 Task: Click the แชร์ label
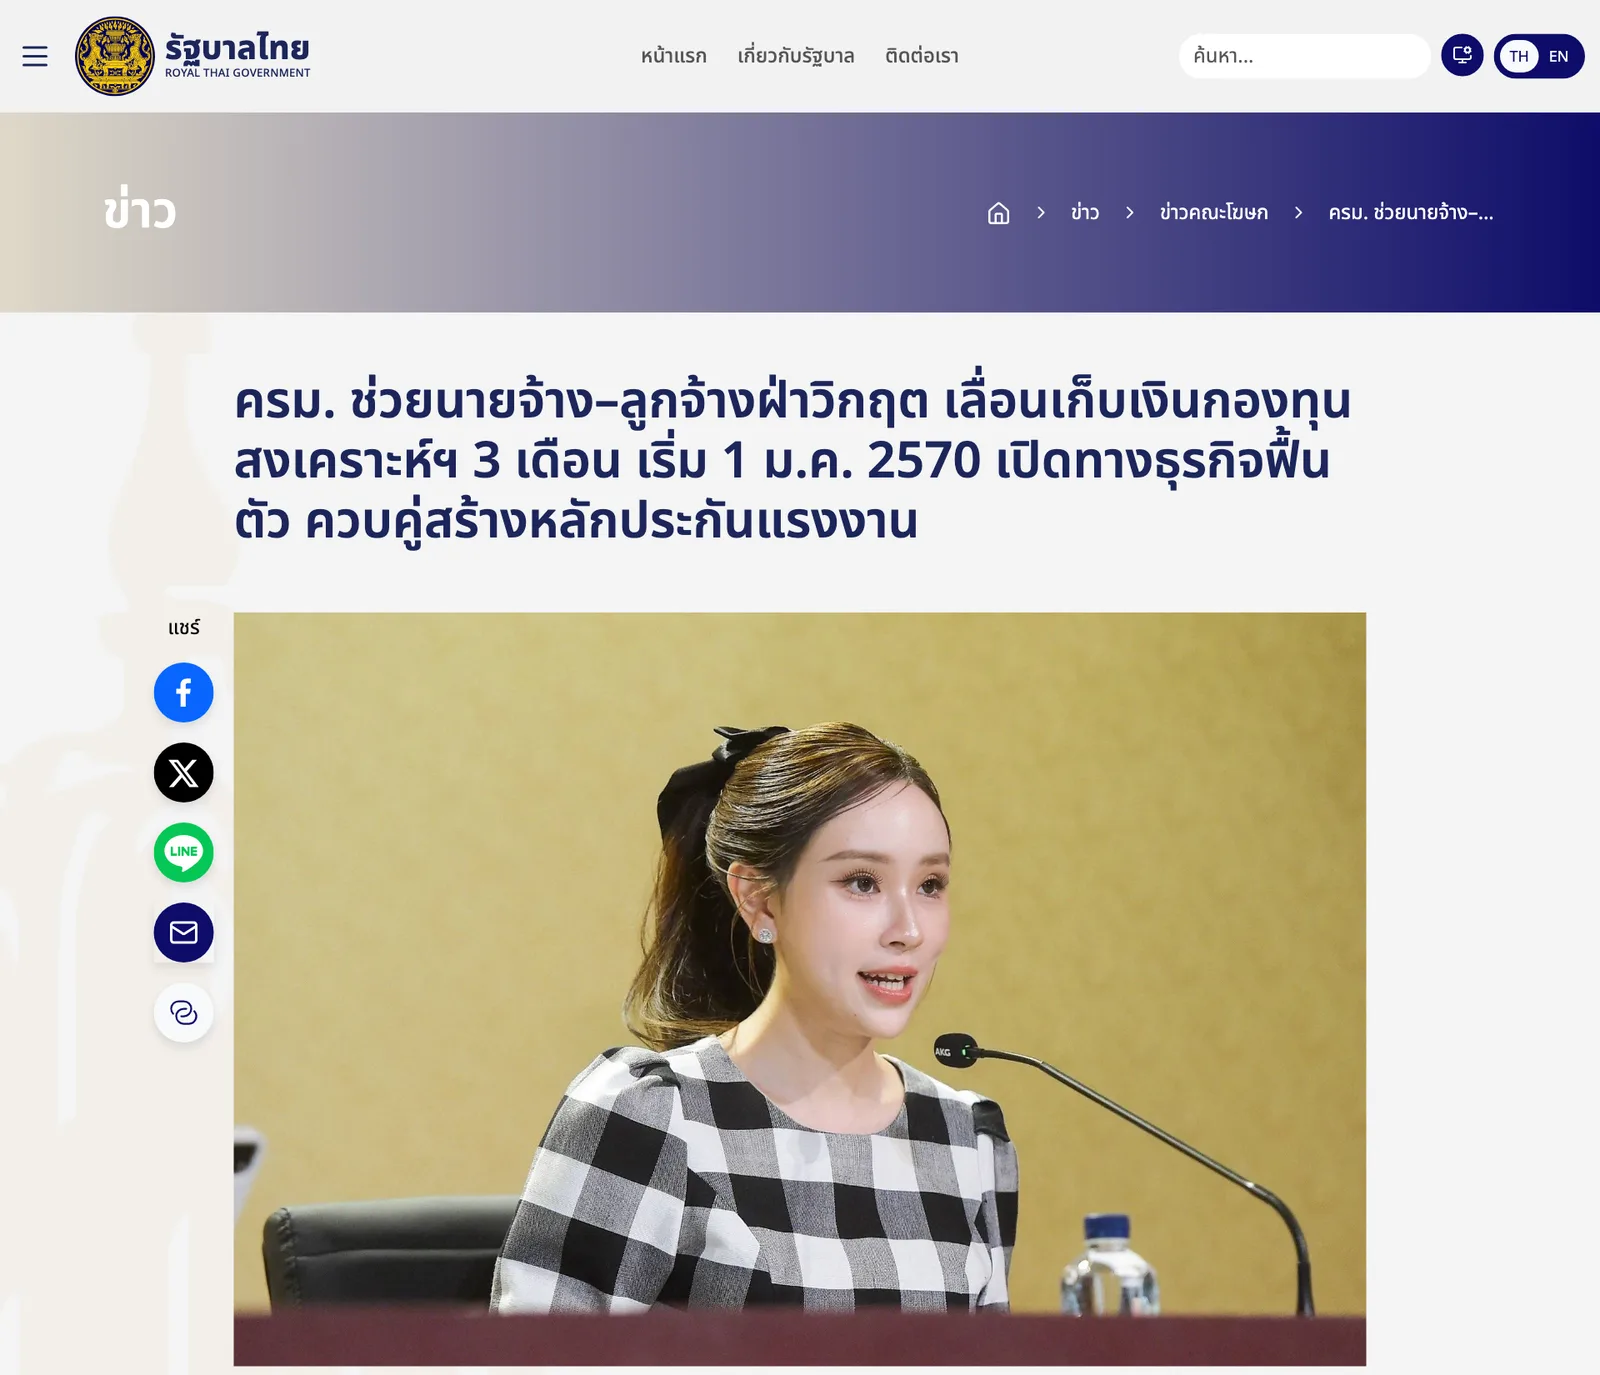tap(184, 627)
